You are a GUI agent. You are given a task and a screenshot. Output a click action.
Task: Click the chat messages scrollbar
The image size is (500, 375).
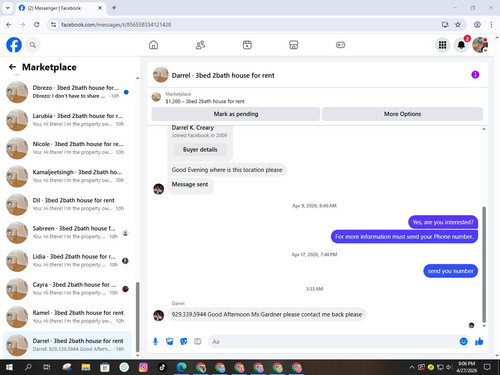click(484, 264)
